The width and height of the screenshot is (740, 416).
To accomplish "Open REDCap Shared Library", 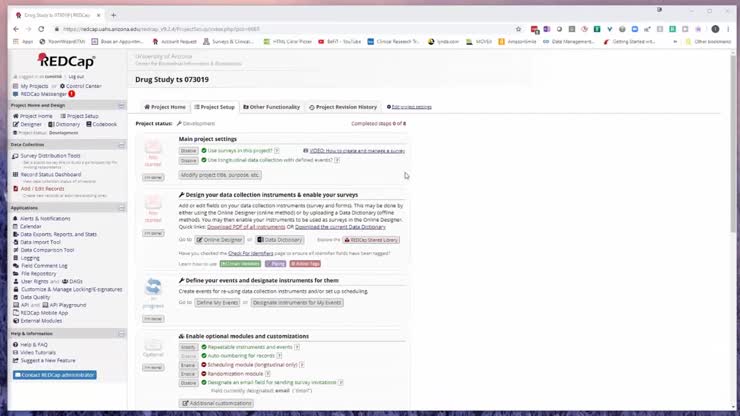I will [371, 240].
